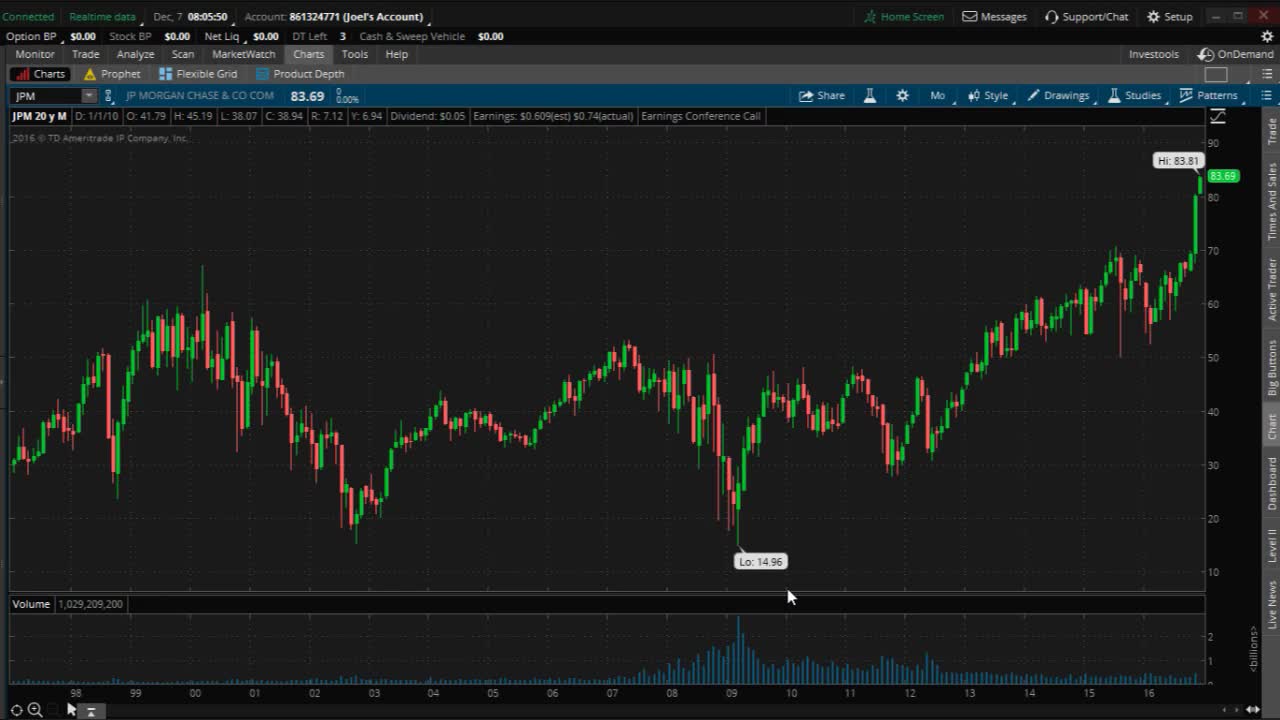Image resolution: width=1280 pixels, height=720 pixels.
Task: Click the gear icon on account info row
Action: 1267,36
